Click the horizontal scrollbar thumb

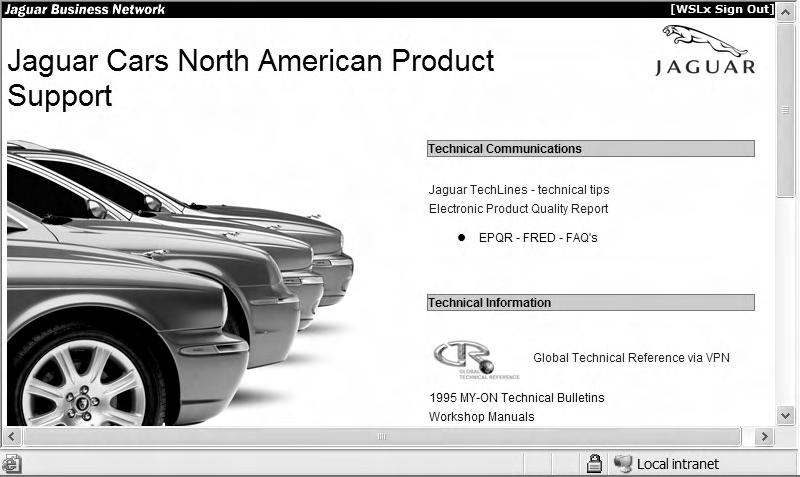pos(382,437)
